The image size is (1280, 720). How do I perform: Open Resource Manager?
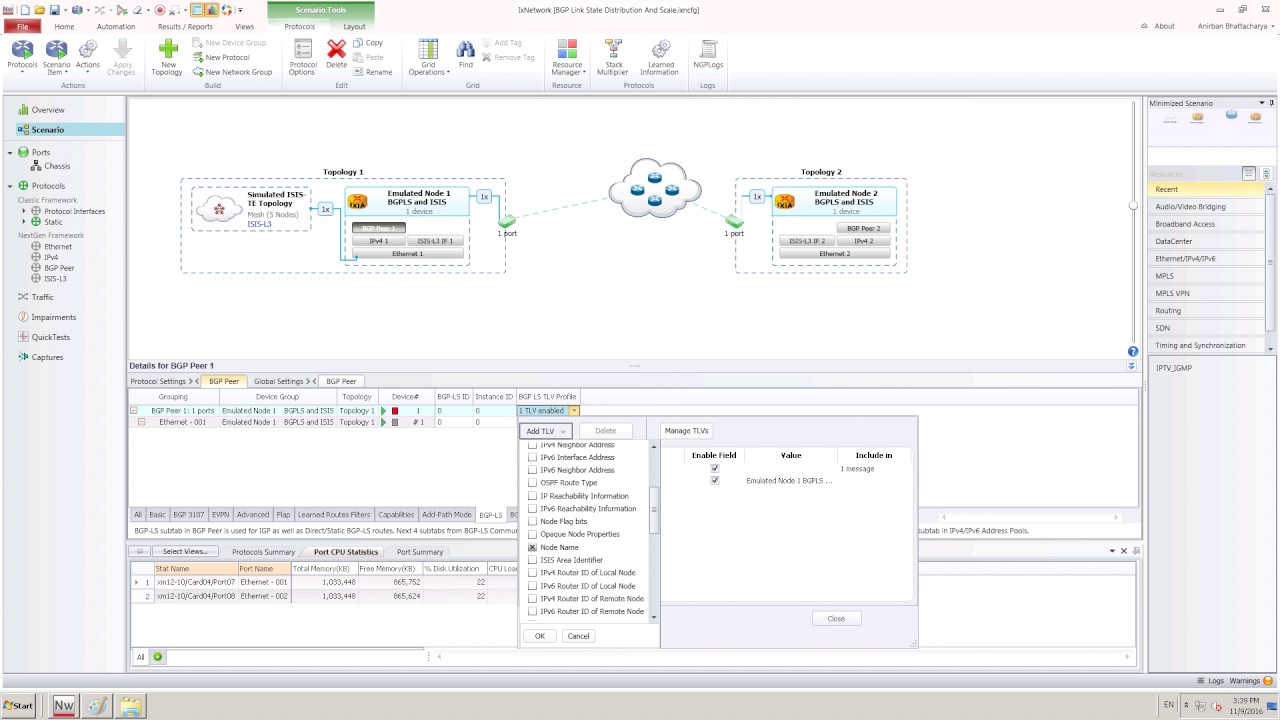coord(567,57)
